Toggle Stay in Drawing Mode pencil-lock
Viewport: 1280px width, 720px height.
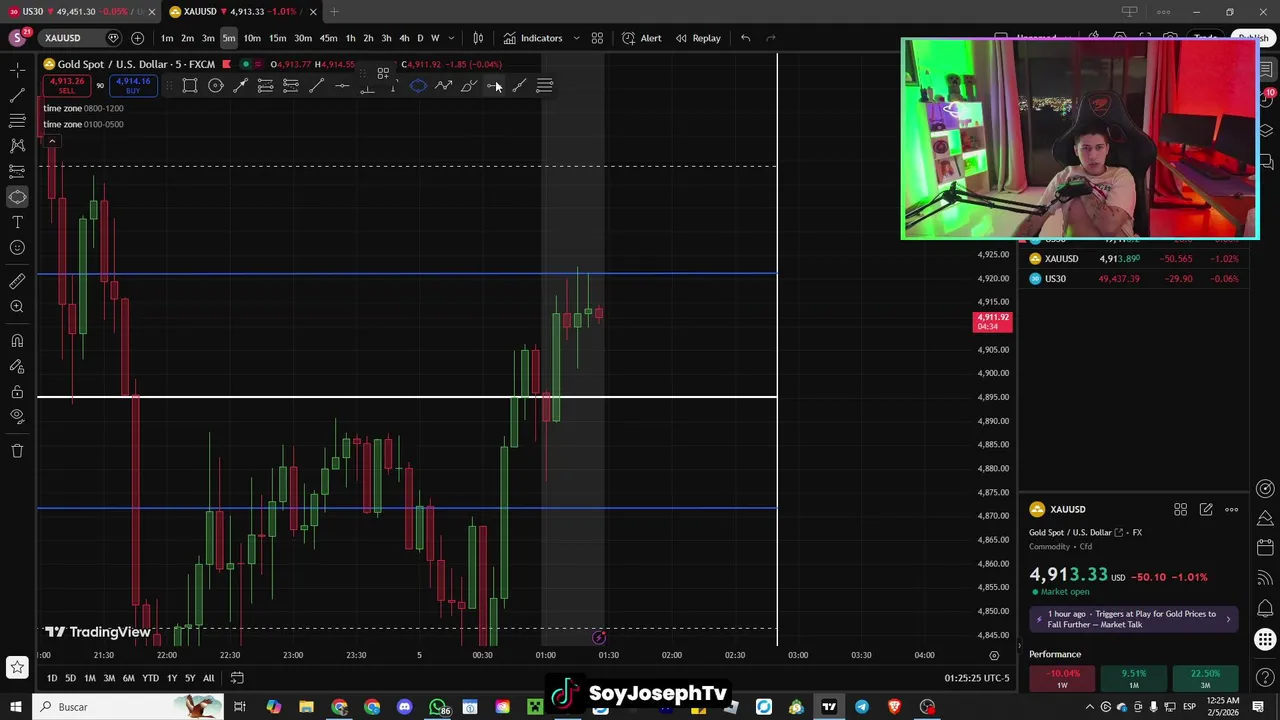[17, 366]
